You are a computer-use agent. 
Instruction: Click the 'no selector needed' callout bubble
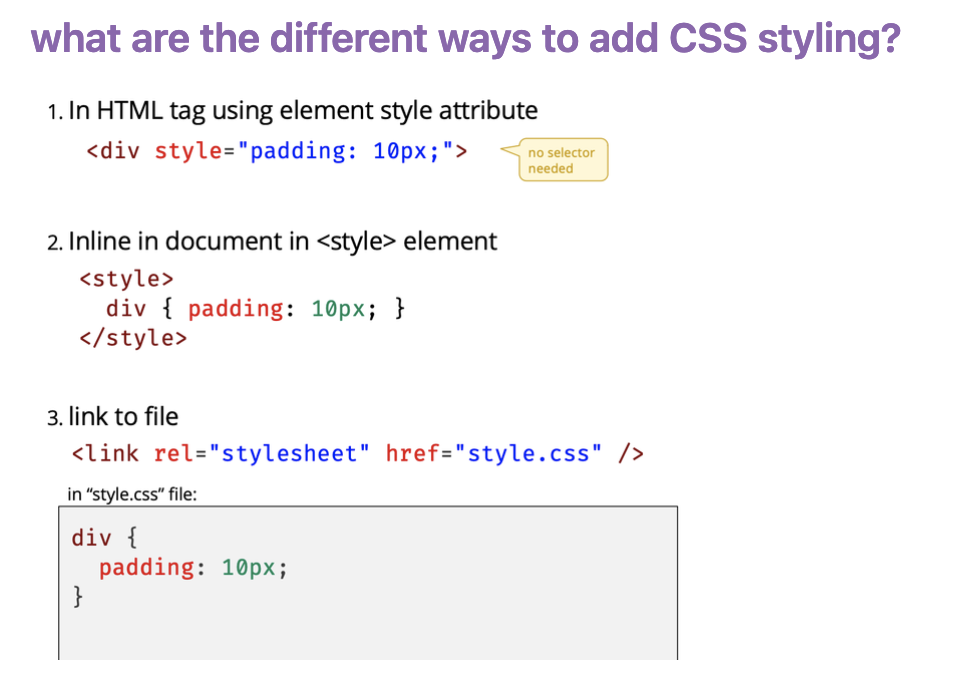[x=561, y=160]
